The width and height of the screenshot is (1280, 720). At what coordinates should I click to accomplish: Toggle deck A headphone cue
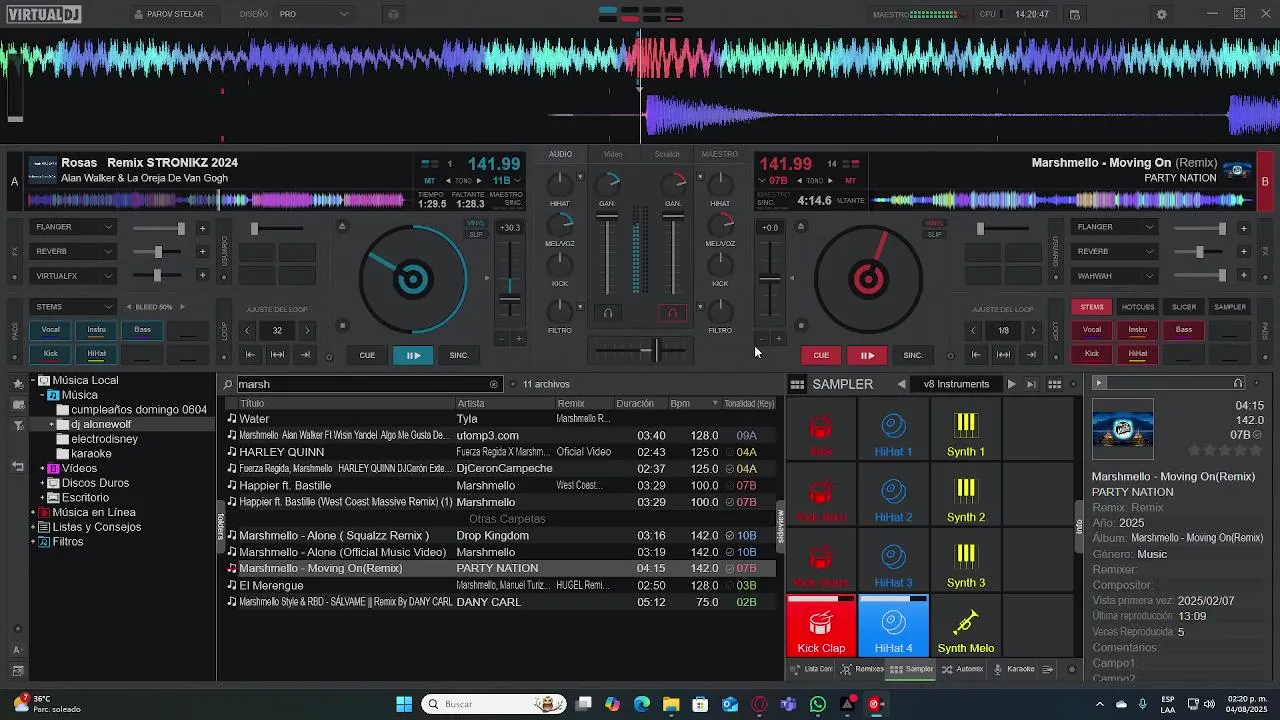[608, 313]
